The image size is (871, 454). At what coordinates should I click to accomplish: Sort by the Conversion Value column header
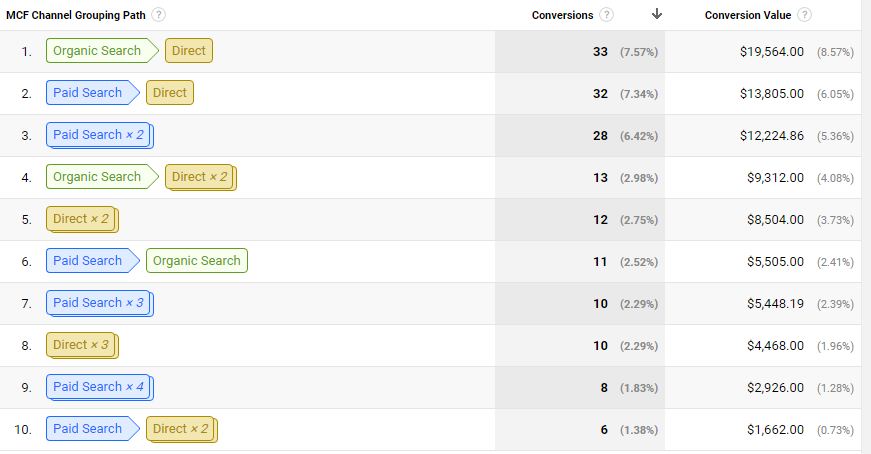pos(747,15)
